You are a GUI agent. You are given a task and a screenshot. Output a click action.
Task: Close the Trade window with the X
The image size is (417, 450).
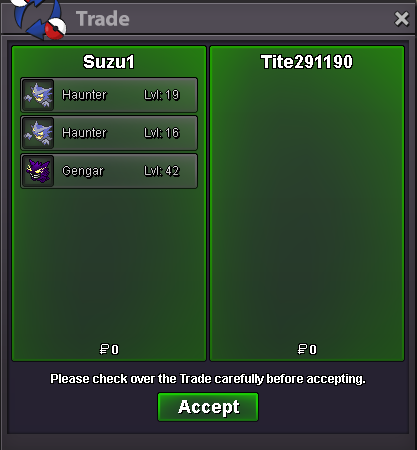click(401, 19)
